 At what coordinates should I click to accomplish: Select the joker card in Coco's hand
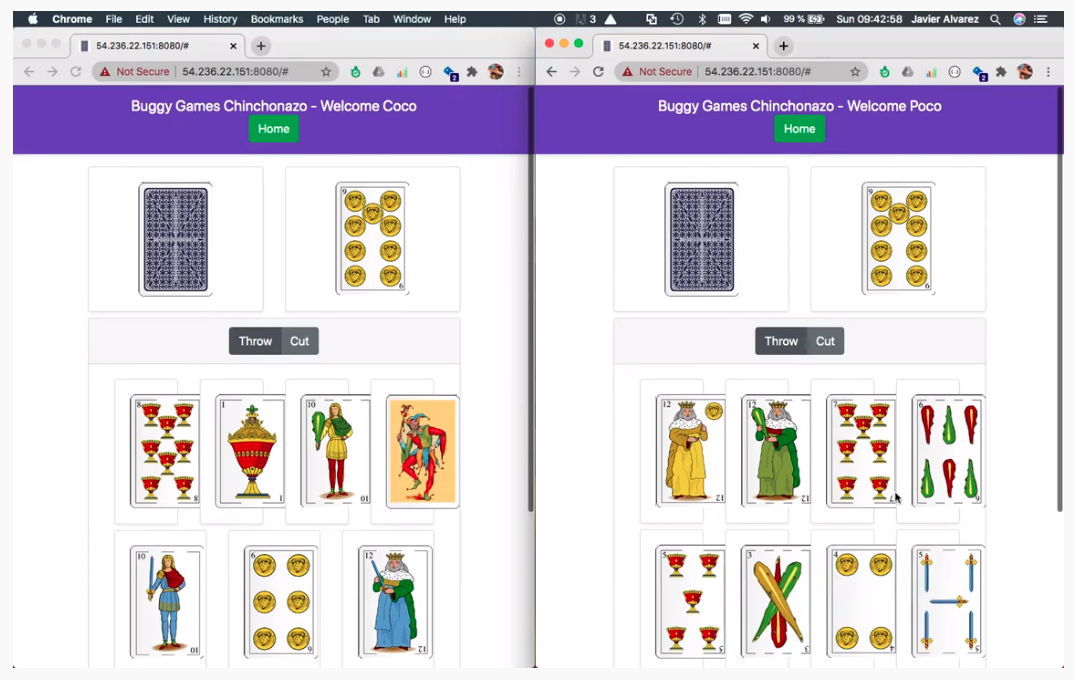(422, 452)
